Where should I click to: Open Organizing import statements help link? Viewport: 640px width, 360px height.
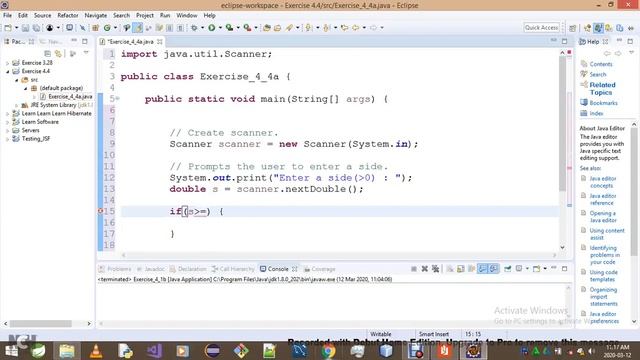coord(603,297)
